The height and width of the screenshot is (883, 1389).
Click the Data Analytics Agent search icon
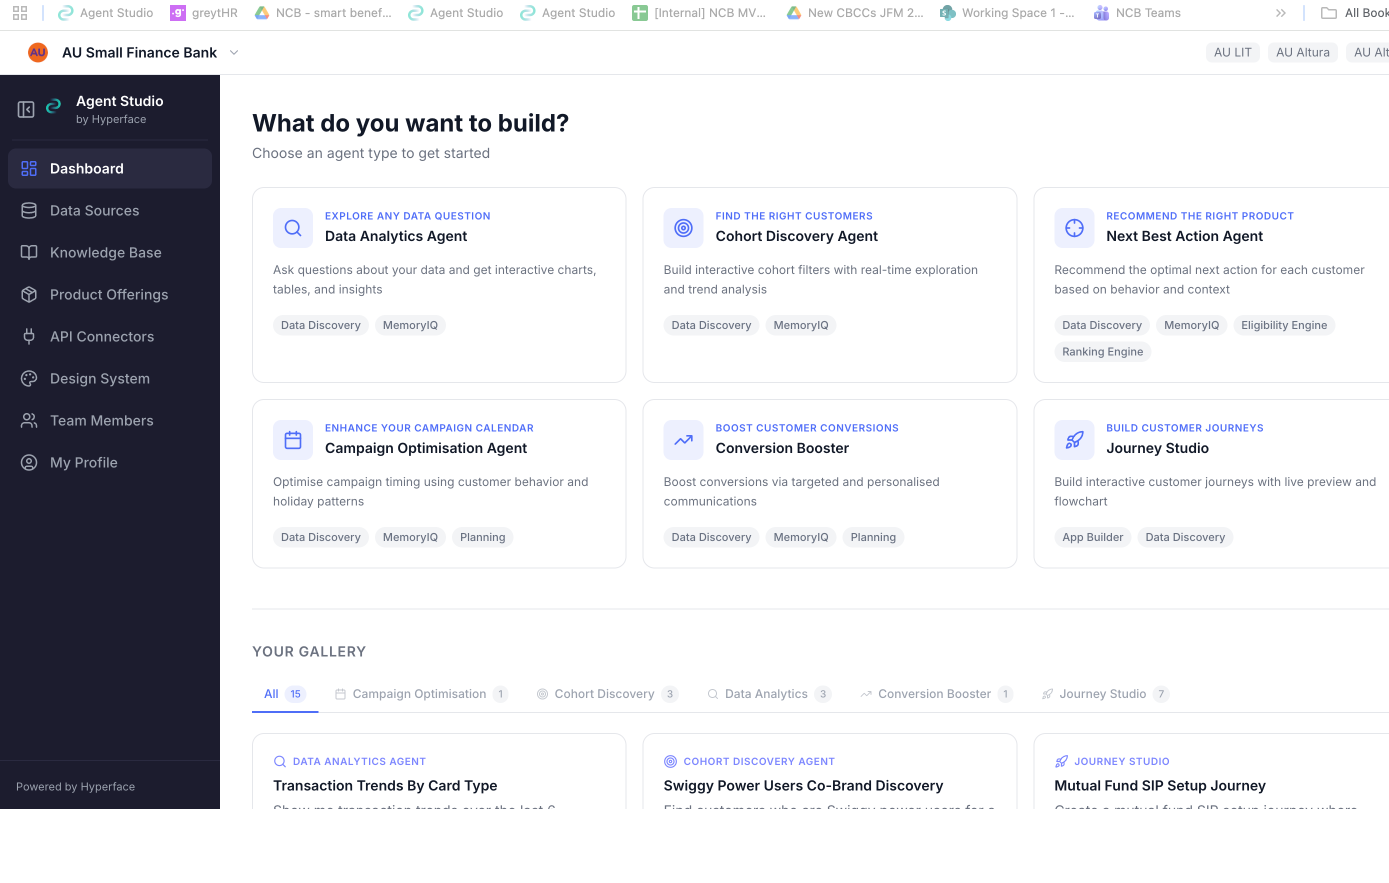(293, 228)
